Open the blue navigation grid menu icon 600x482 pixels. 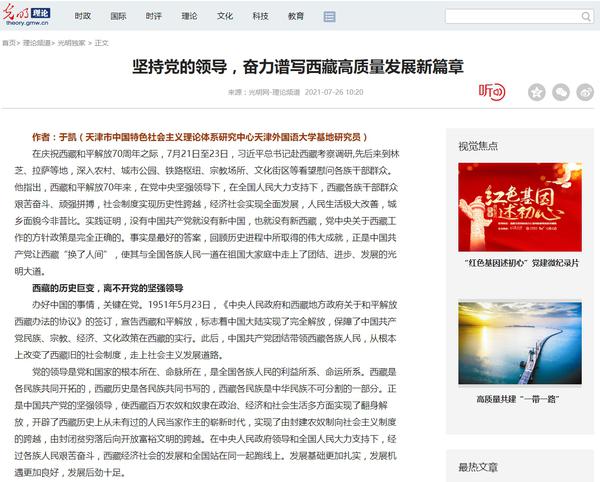[x=330, y=17]
